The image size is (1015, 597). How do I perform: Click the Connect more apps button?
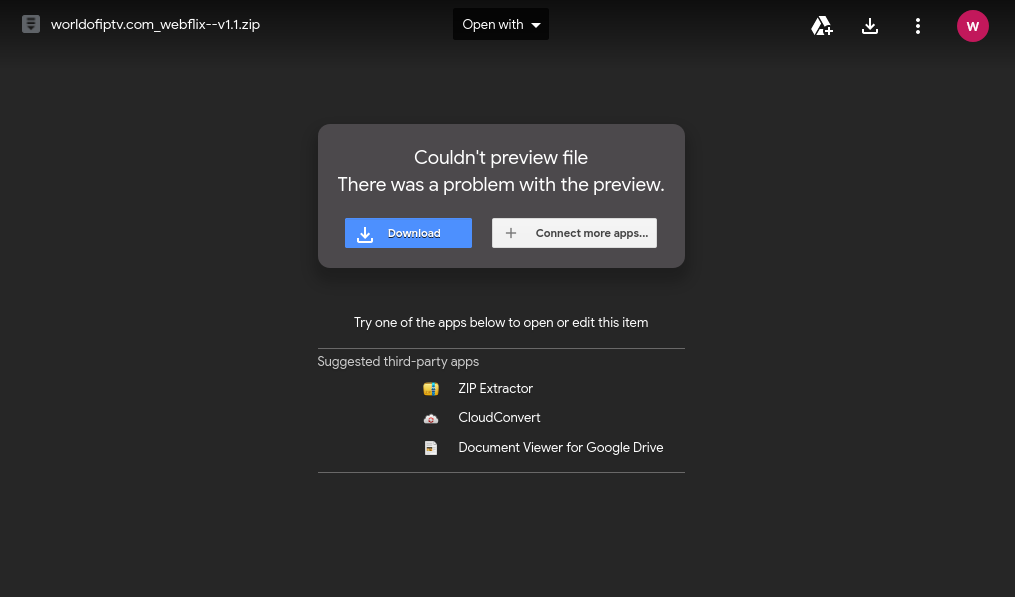click(574, 233)
